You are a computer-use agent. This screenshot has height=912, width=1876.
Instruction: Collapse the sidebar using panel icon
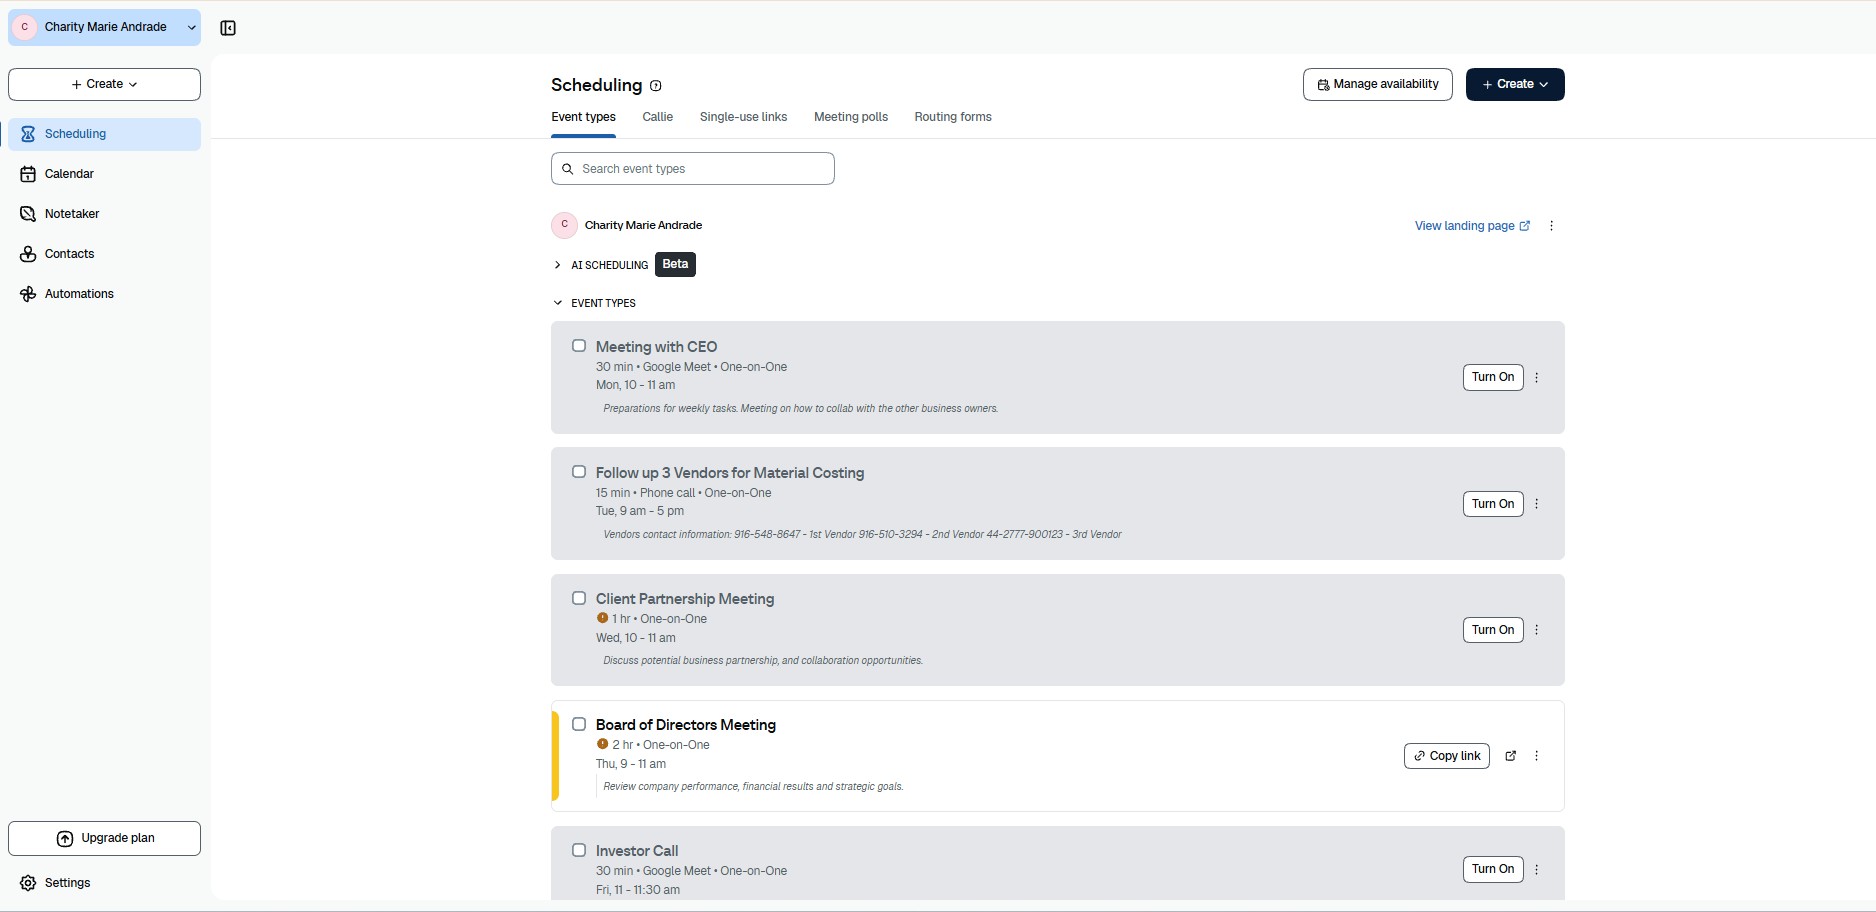pyautogui.click(x=228, y=28)
